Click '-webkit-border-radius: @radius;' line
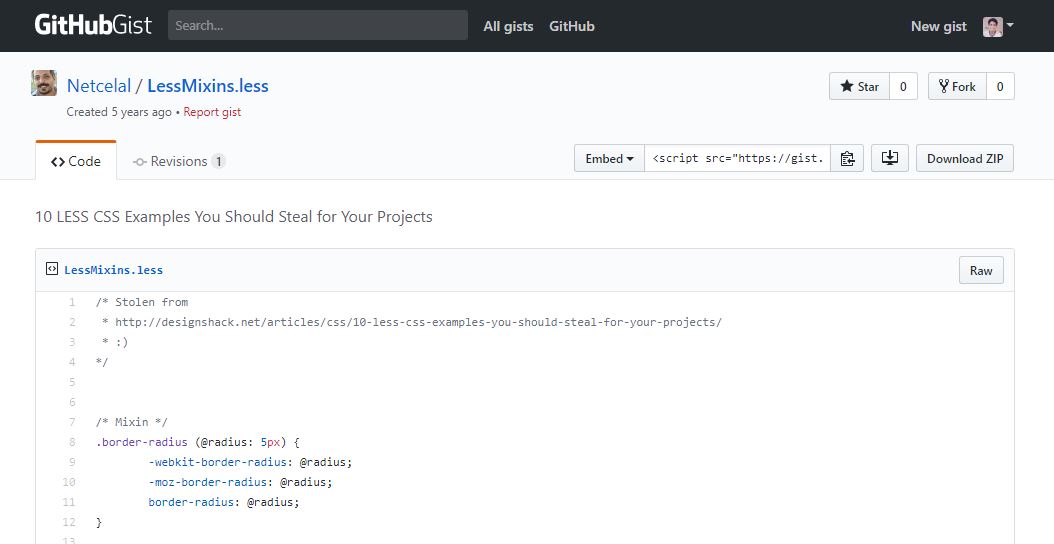Viewport: 1054px width, 544px height. point(250,462)
